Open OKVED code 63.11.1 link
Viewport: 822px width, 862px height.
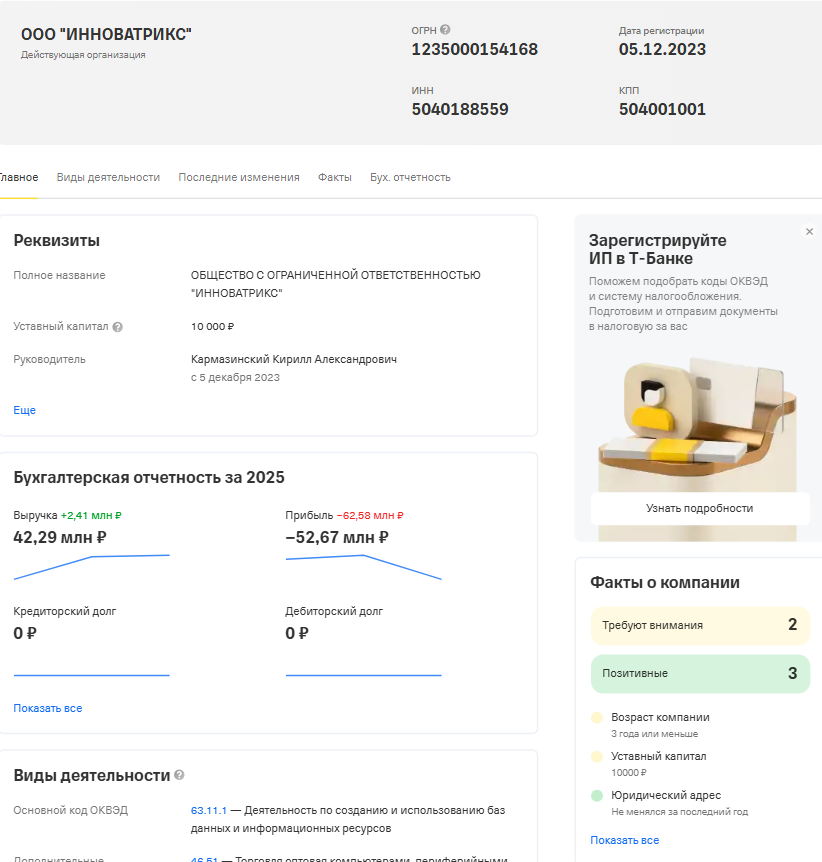coord(208,810)
